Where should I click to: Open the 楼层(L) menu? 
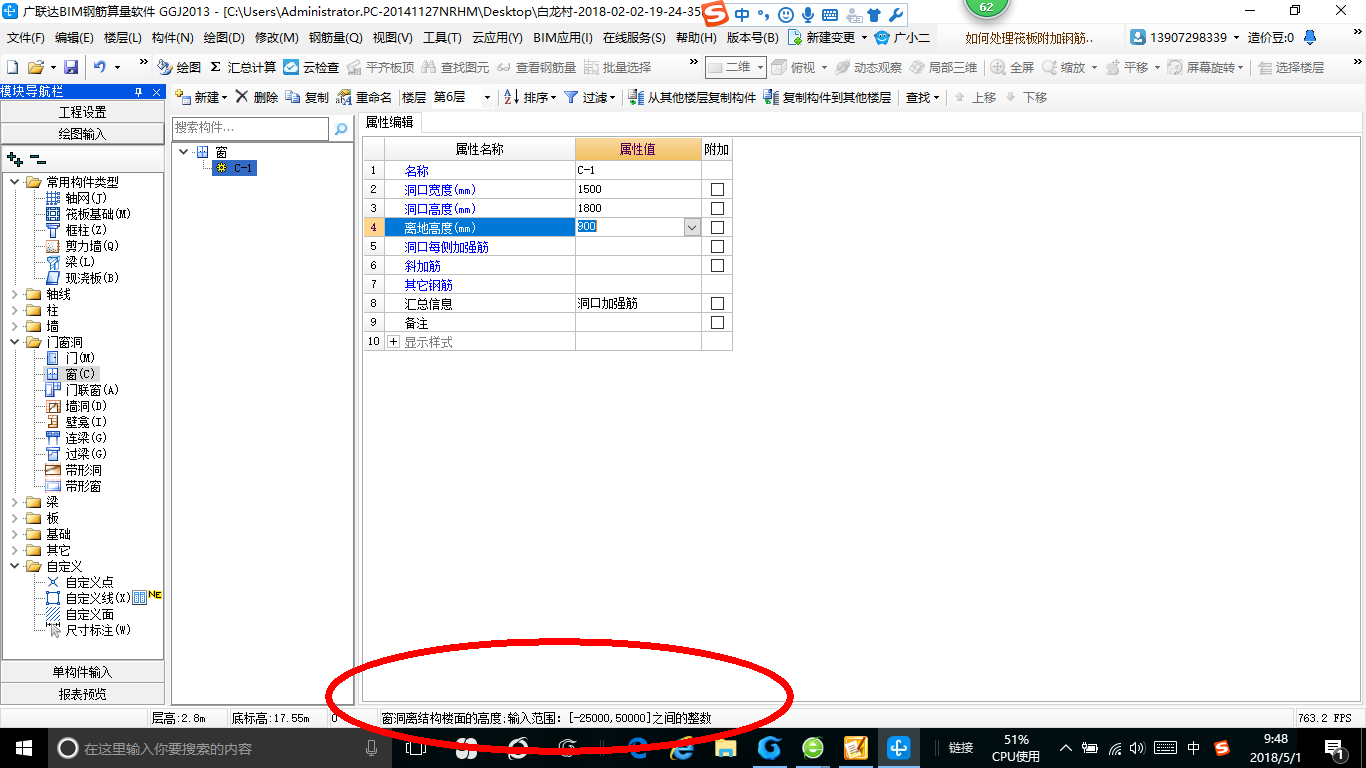(123, 37)
